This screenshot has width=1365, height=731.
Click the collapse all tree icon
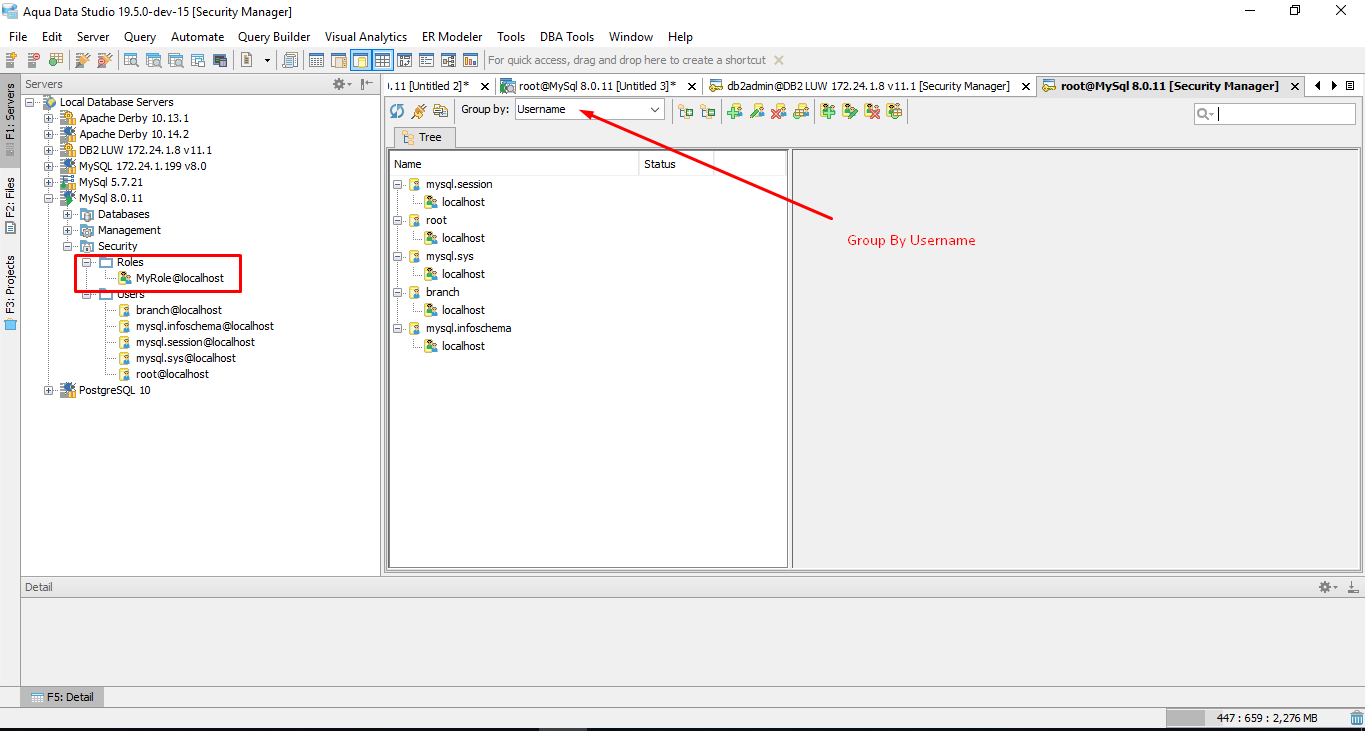click(x=707, y=111)
